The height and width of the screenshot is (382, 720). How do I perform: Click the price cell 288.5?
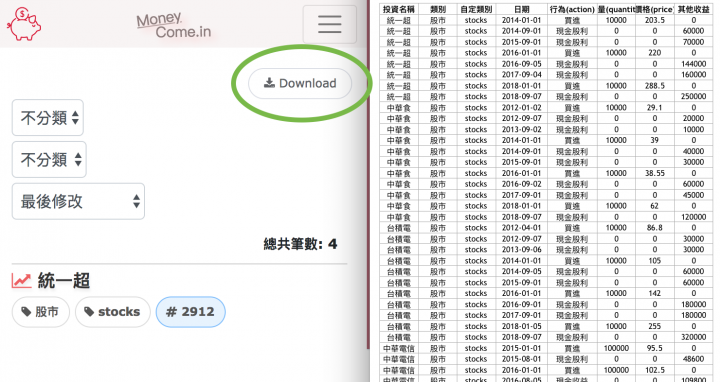coord(654,86)
